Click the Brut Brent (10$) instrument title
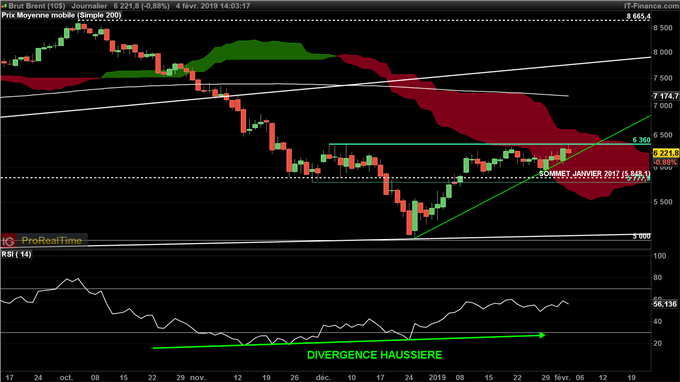Viewport: 680px width, 382px height. [37, 6]
